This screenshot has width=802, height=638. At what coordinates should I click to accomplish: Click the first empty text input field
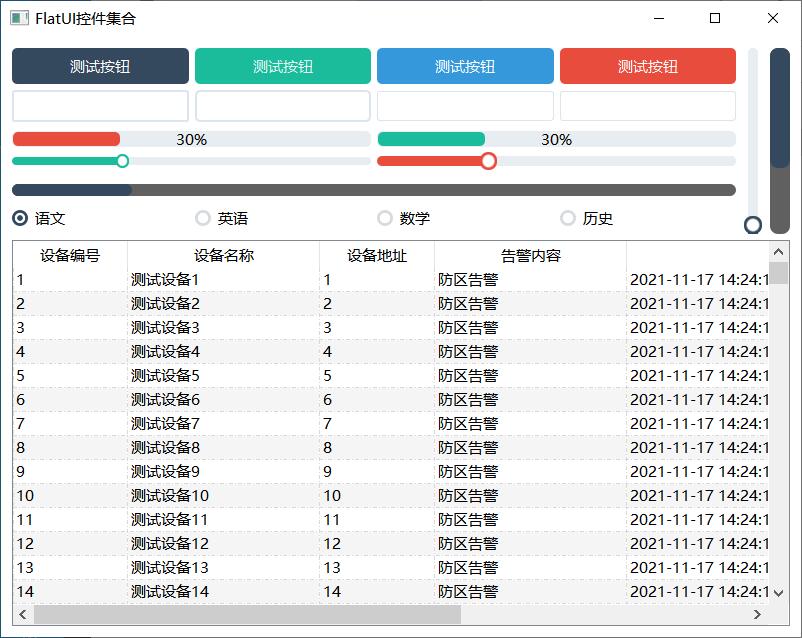(x=100, y=106)
